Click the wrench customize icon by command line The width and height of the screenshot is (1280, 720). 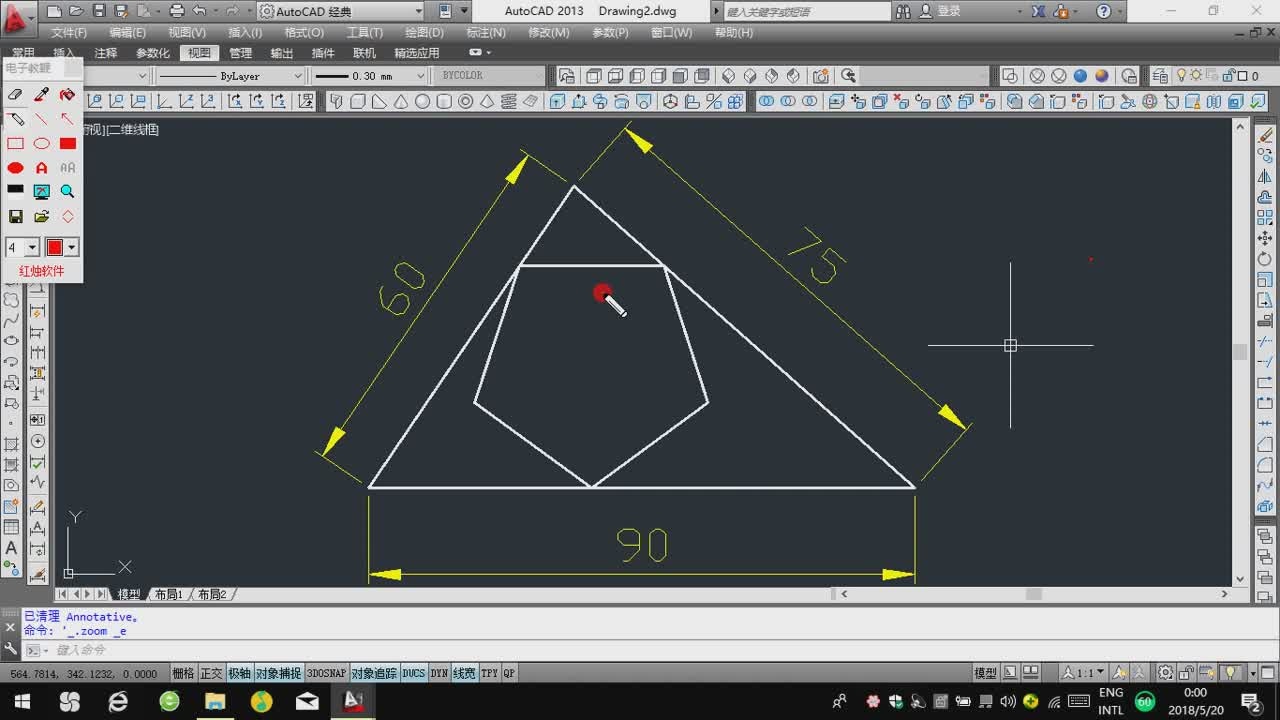click(x=11, y=650)
